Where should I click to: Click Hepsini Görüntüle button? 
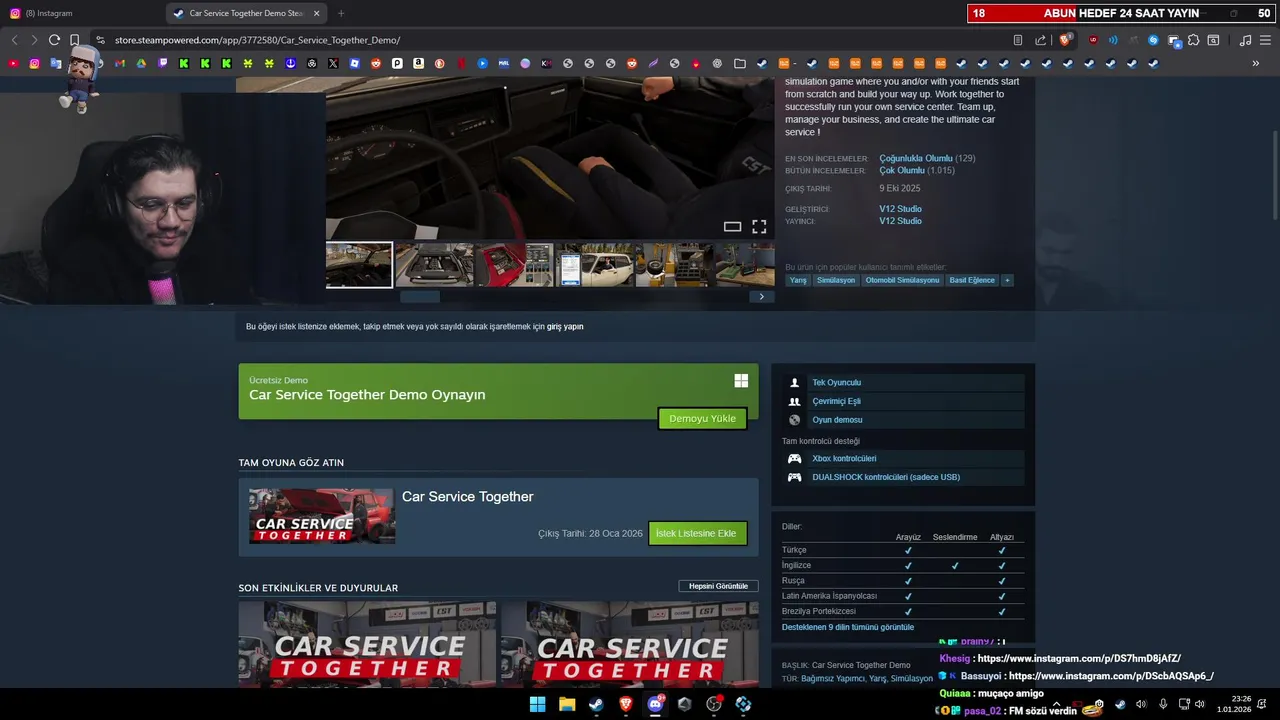(x=718, y=586)
